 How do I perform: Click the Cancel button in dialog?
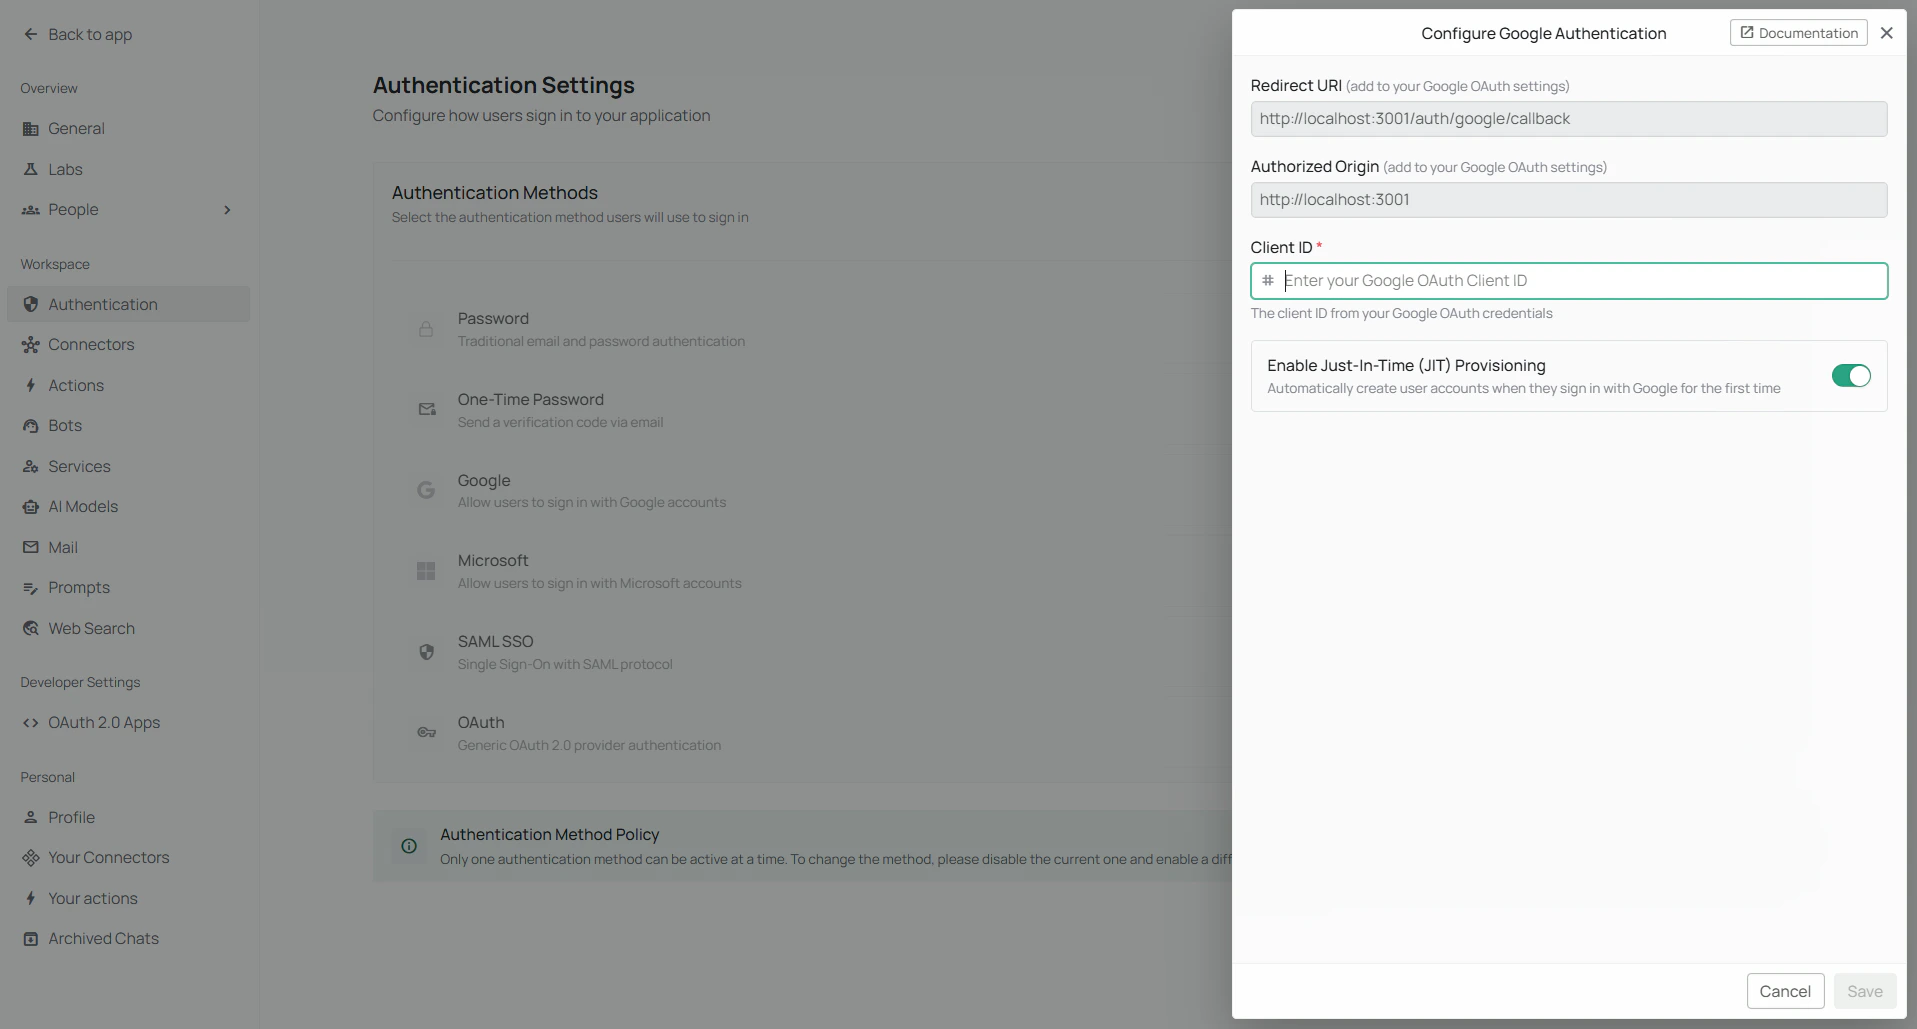tap(1785, 991)
